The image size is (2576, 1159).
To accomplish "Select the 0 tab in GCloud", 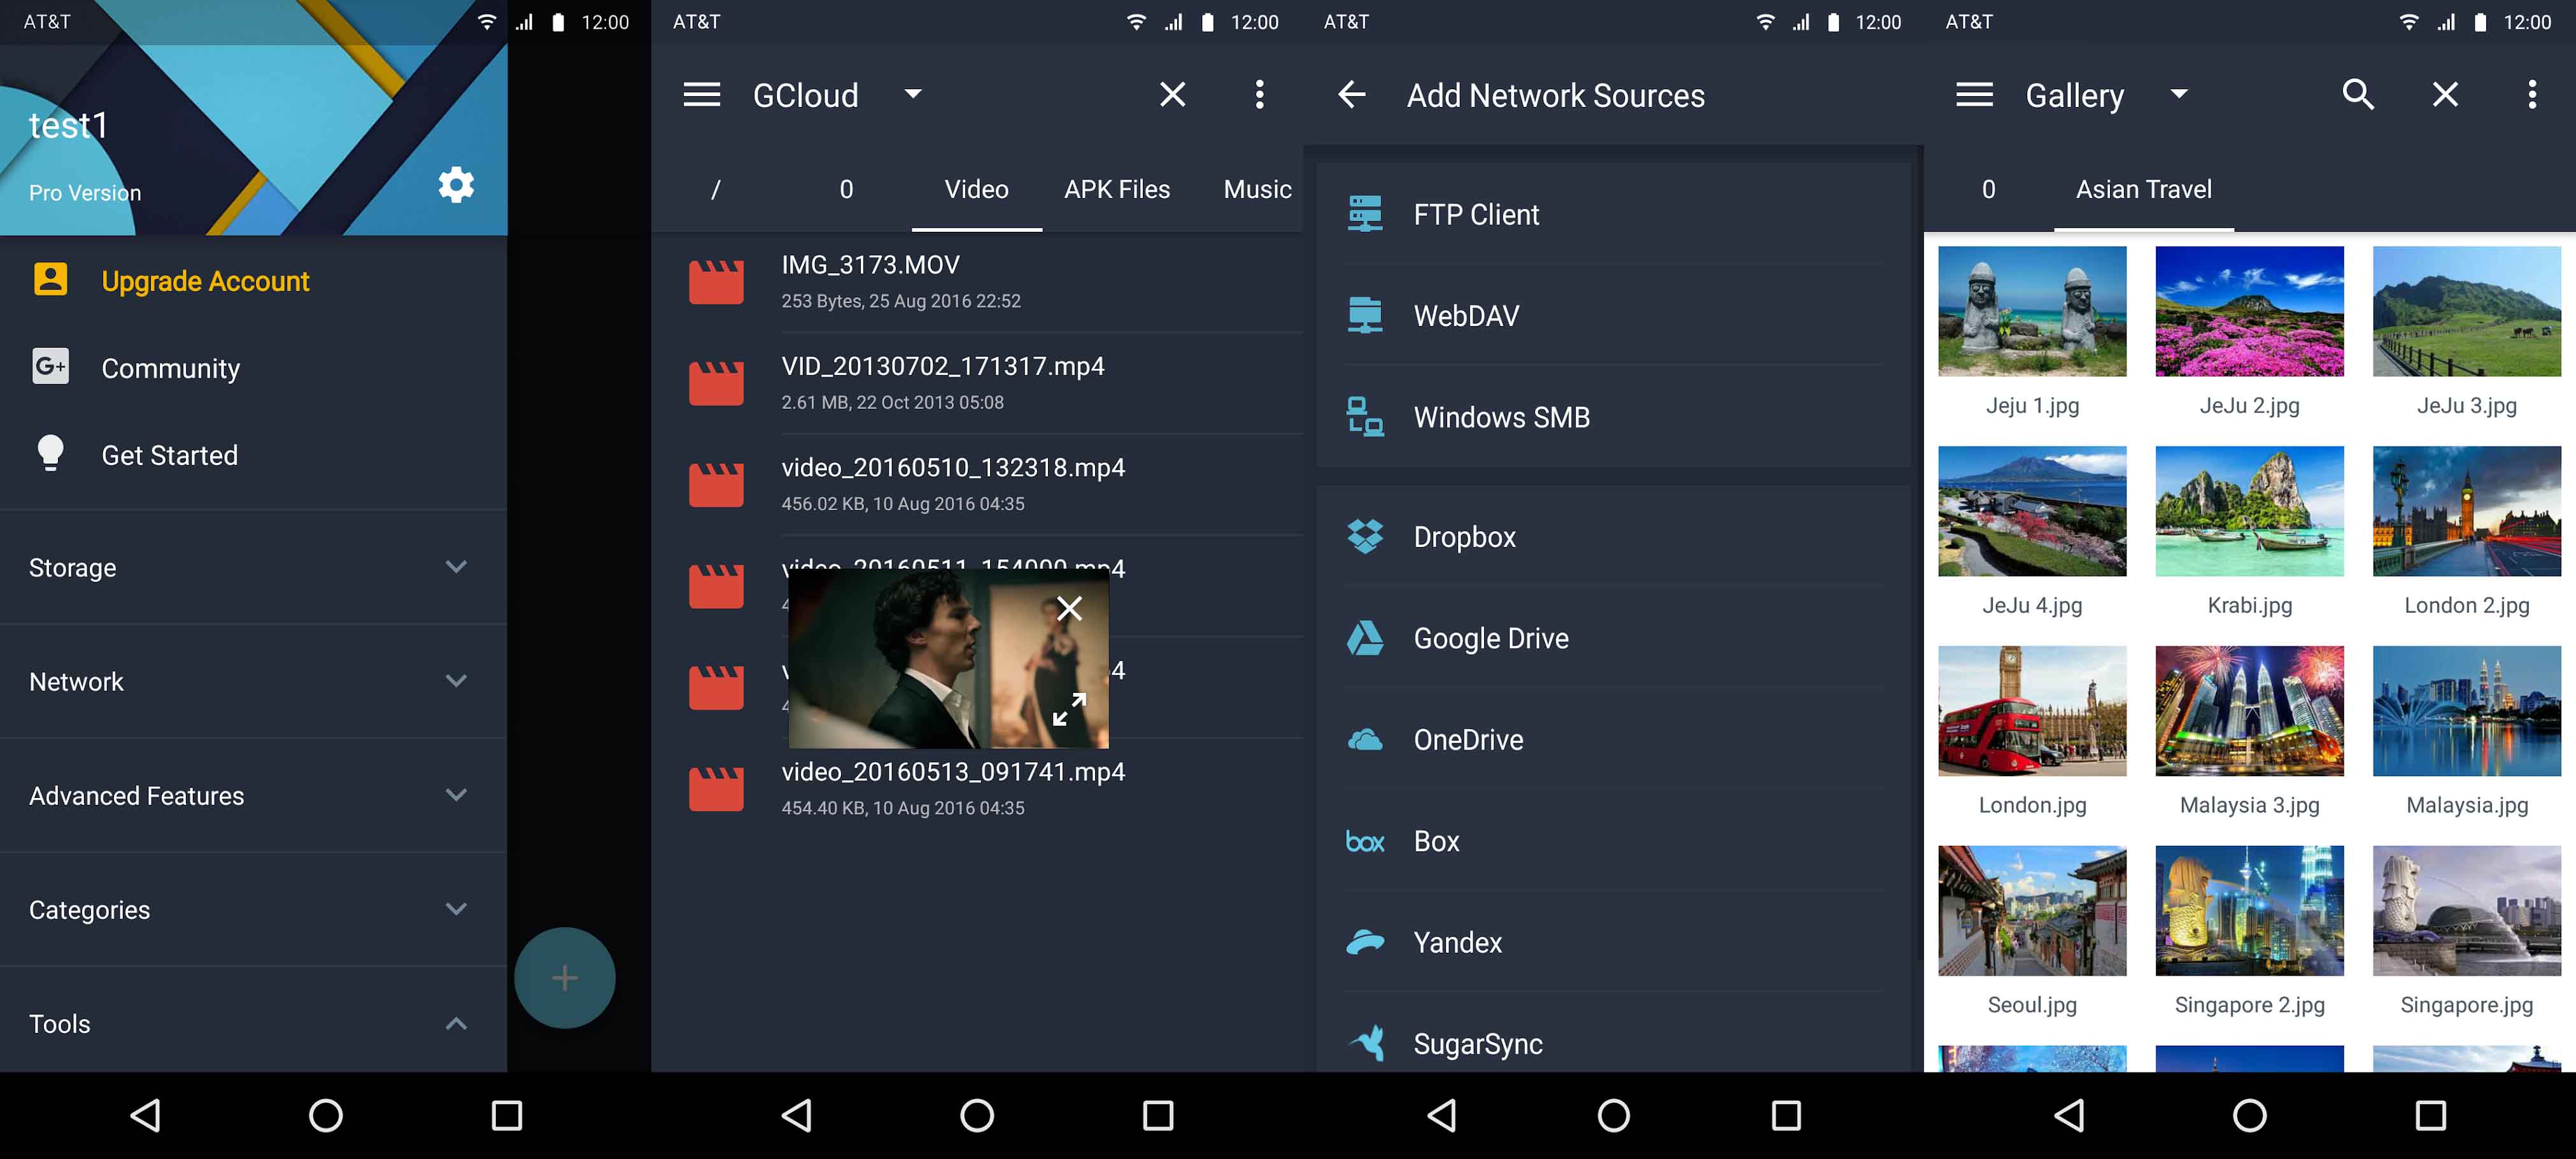I will [x=846, y=189].
